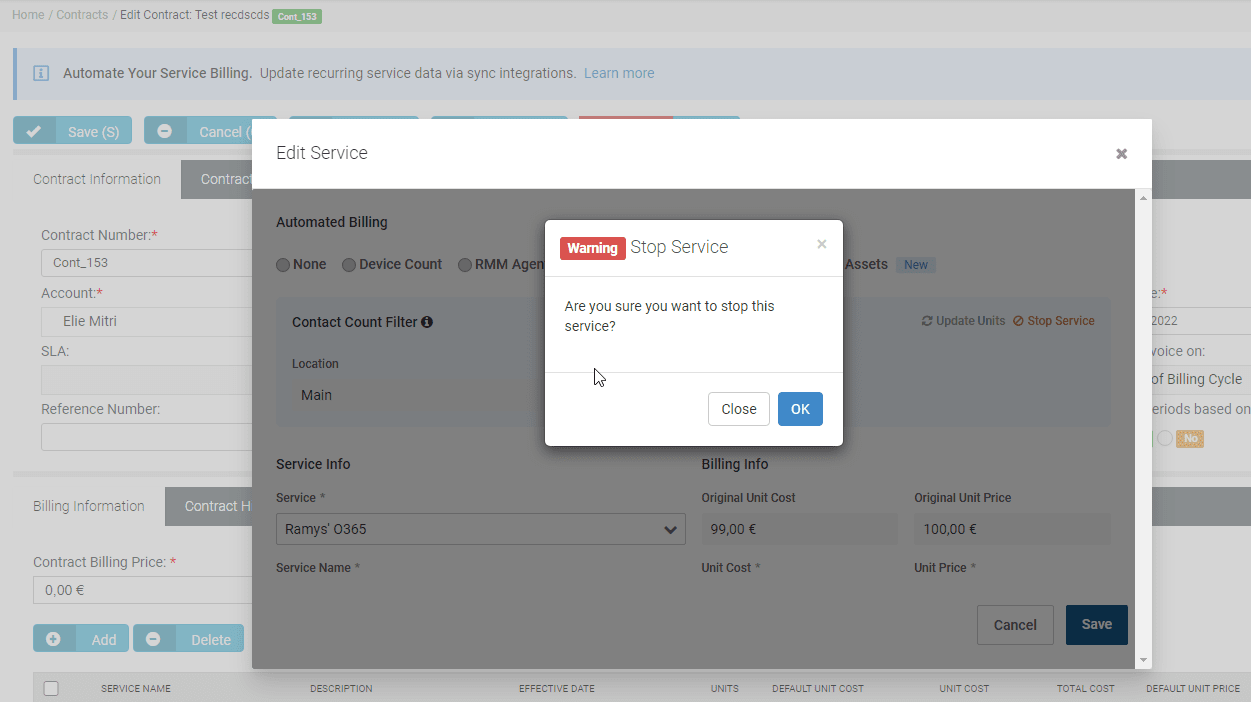This screenshot has height=702, width=1251.
Task: Switch to the Contract Information tab
Action: tap(97, 179)
